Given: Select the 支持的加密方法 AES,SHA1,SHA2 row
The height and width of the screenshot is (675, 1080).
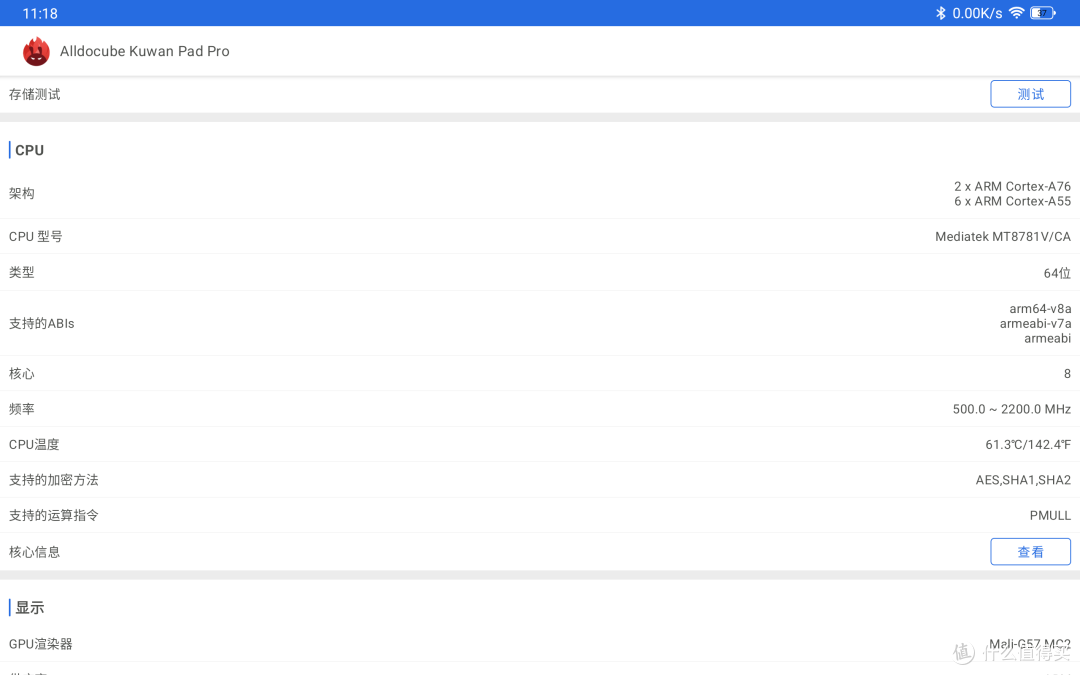Looking at the screenshot, I should pyautogui.click(x=540, y=480).
